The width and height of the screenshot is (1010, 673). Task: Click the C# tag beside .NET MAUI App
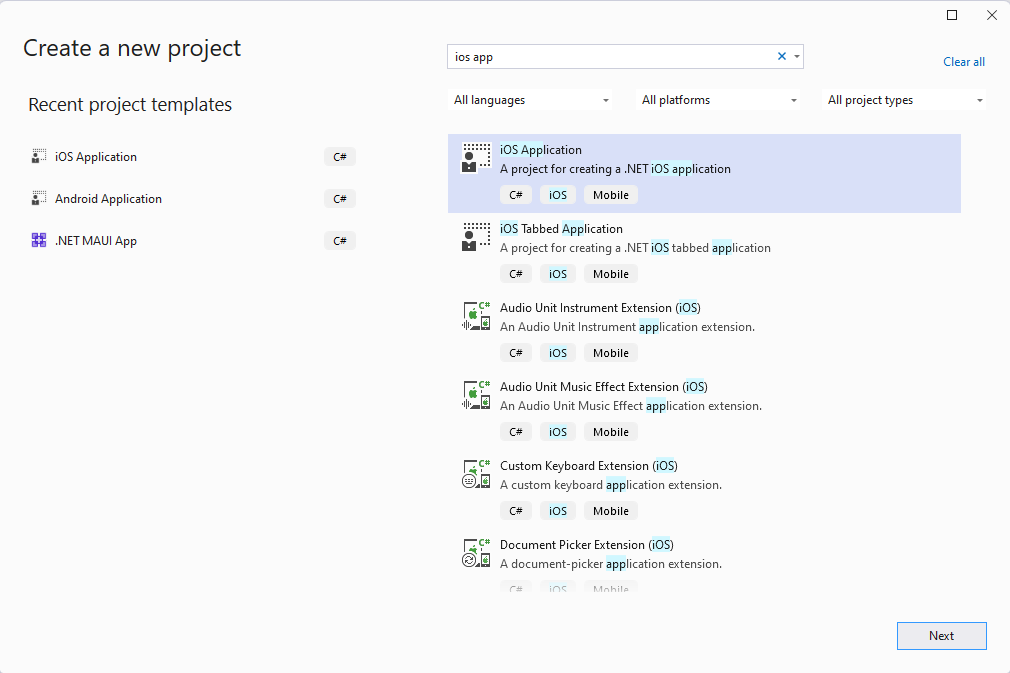tap(340, 240)
